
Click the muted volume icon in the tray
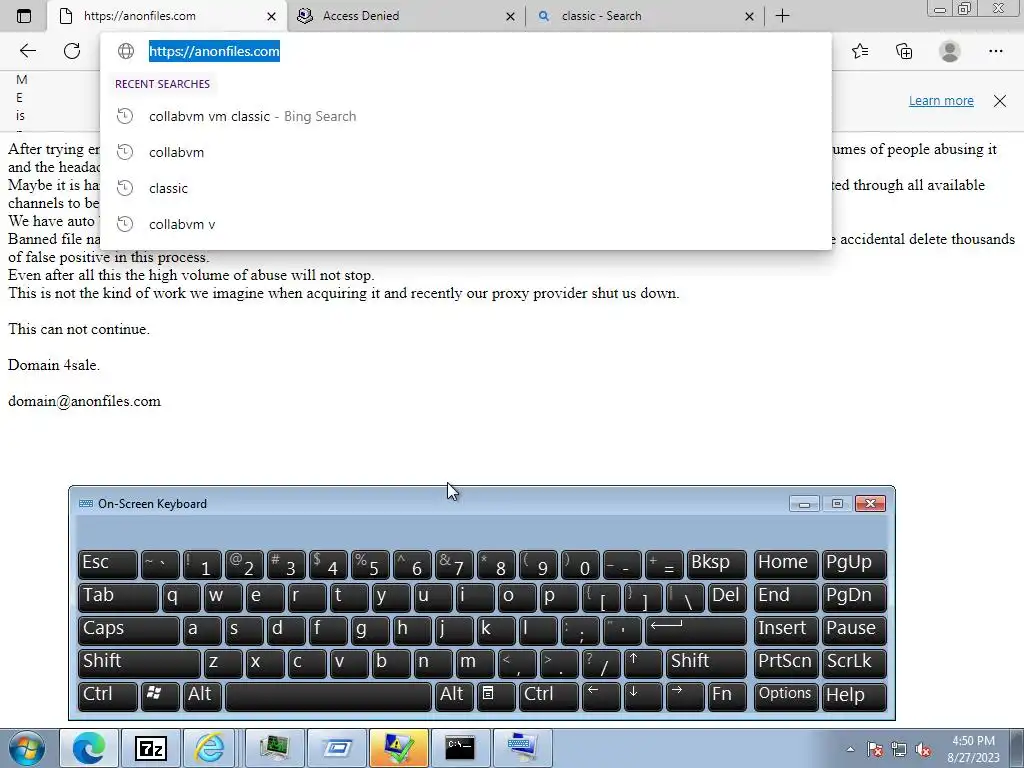pos(923,750)
